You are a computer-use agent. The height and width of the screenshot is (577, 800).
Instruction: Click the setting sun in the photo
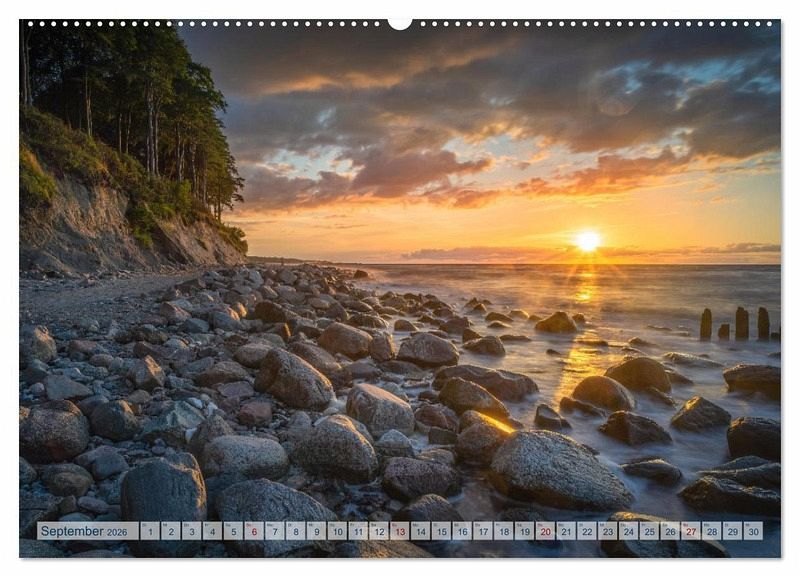(x=587, y=241)
